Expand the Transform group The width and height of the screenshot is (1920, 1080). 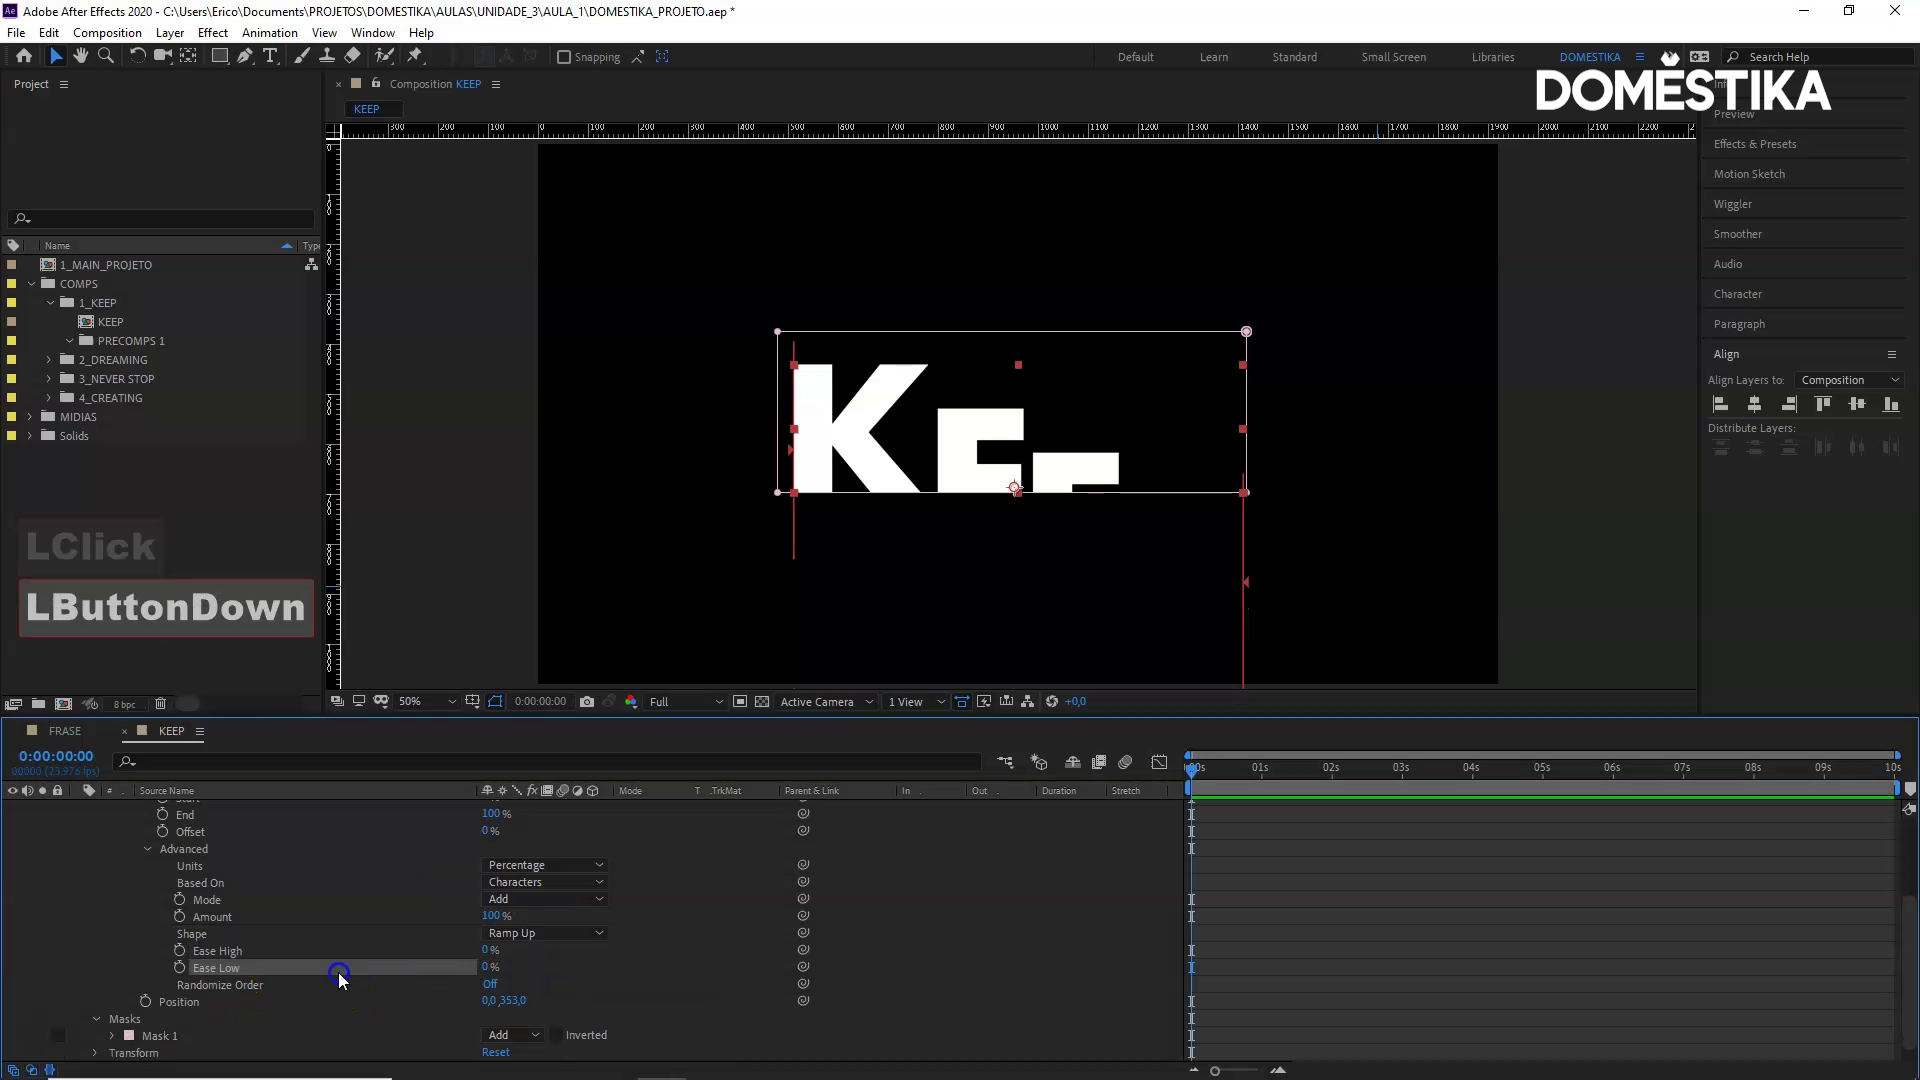click(x=95, y=1053)
